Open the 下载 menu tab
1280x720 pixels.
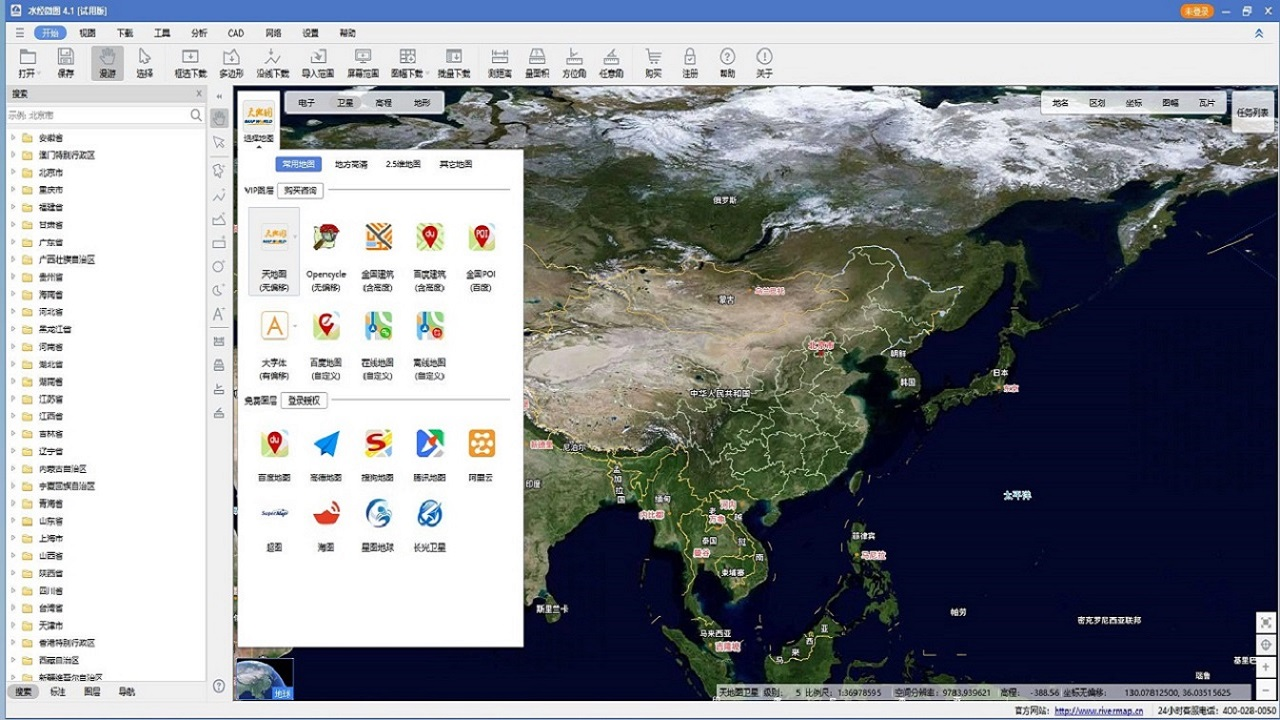point(125,33)
